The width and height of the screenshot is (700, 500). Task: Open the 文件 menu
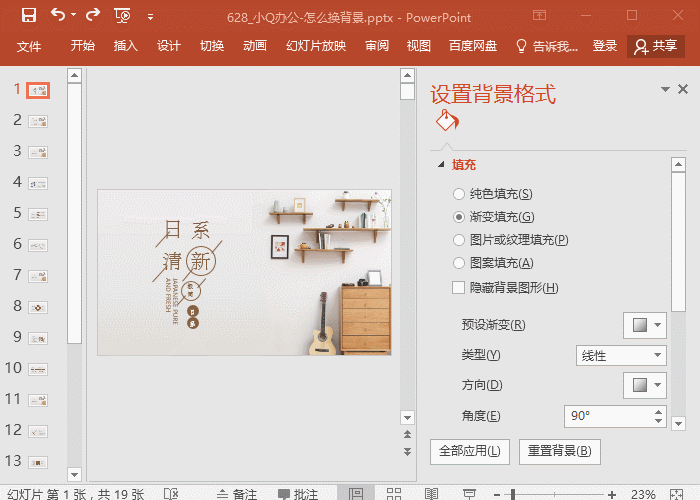click(29, 46)
